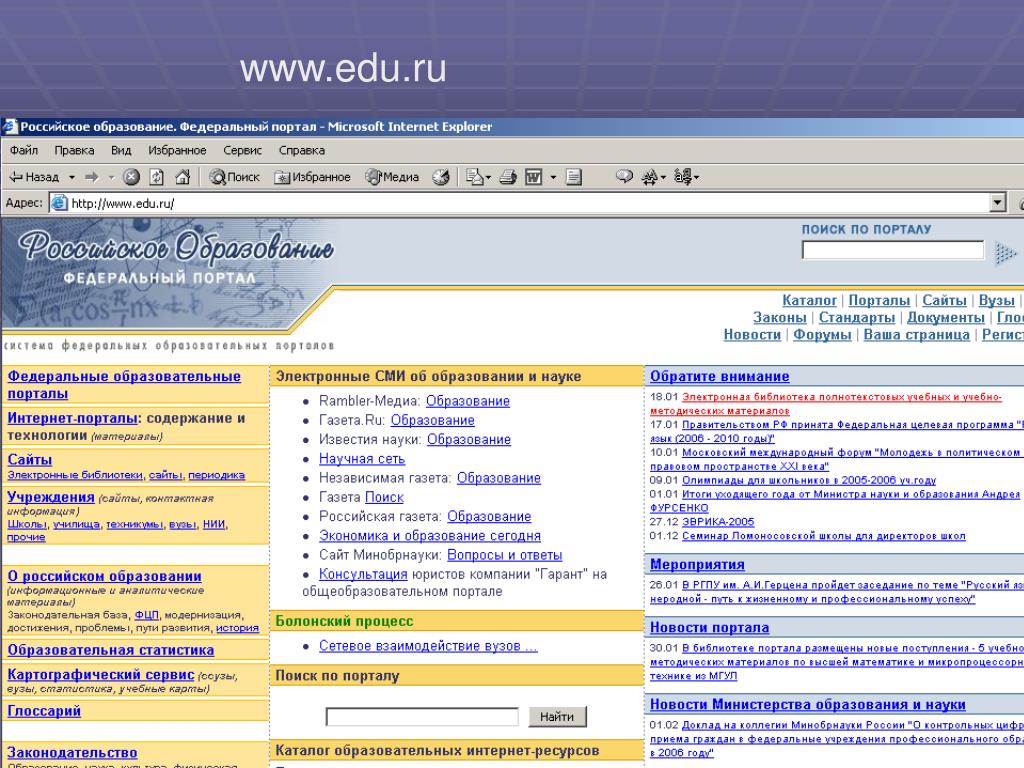Viewport: 1024px width, 768px height.
Task: Open the Вопросы и ответы link
Action: click(504, 555)
